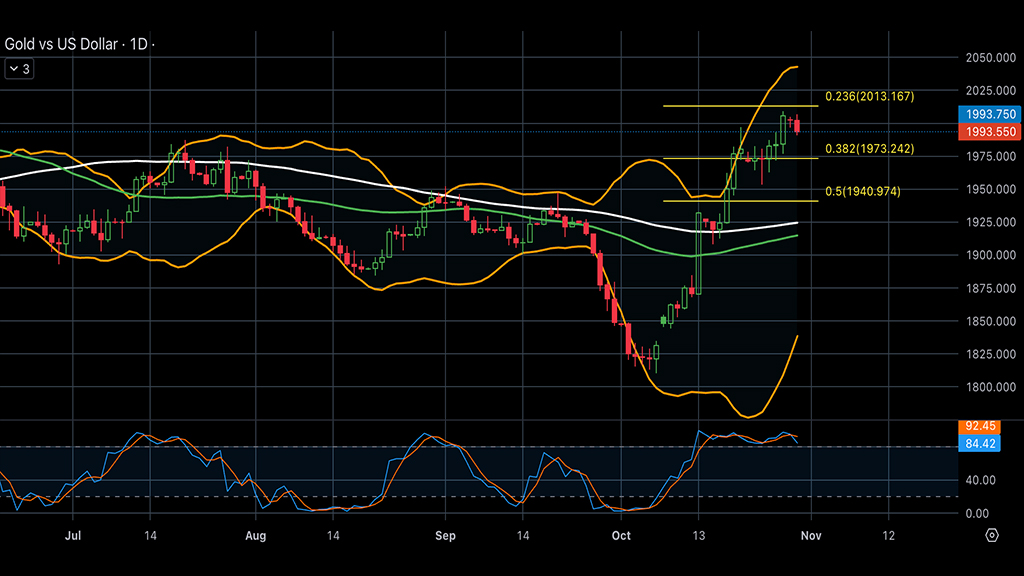Click the 1850.000 price axis label
Screen dimensions: 1024x576
coord(991,321)
